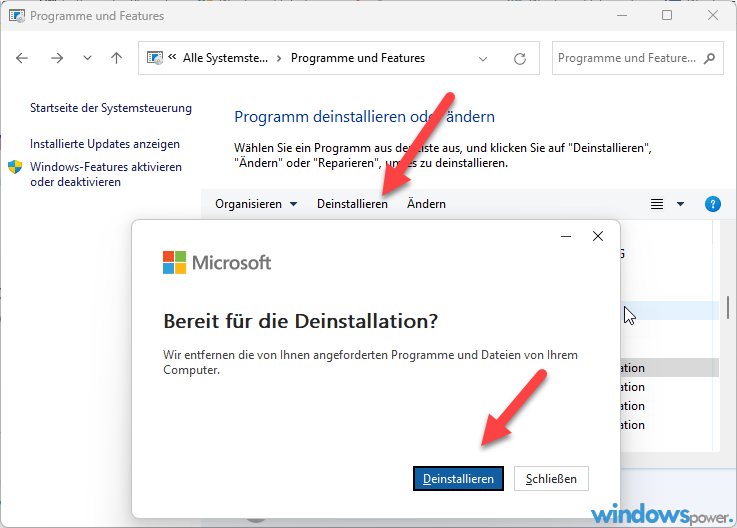737x528 pixels.
Task: Click the shield icon beside Windows-Features
Action: tap(15, 167)
